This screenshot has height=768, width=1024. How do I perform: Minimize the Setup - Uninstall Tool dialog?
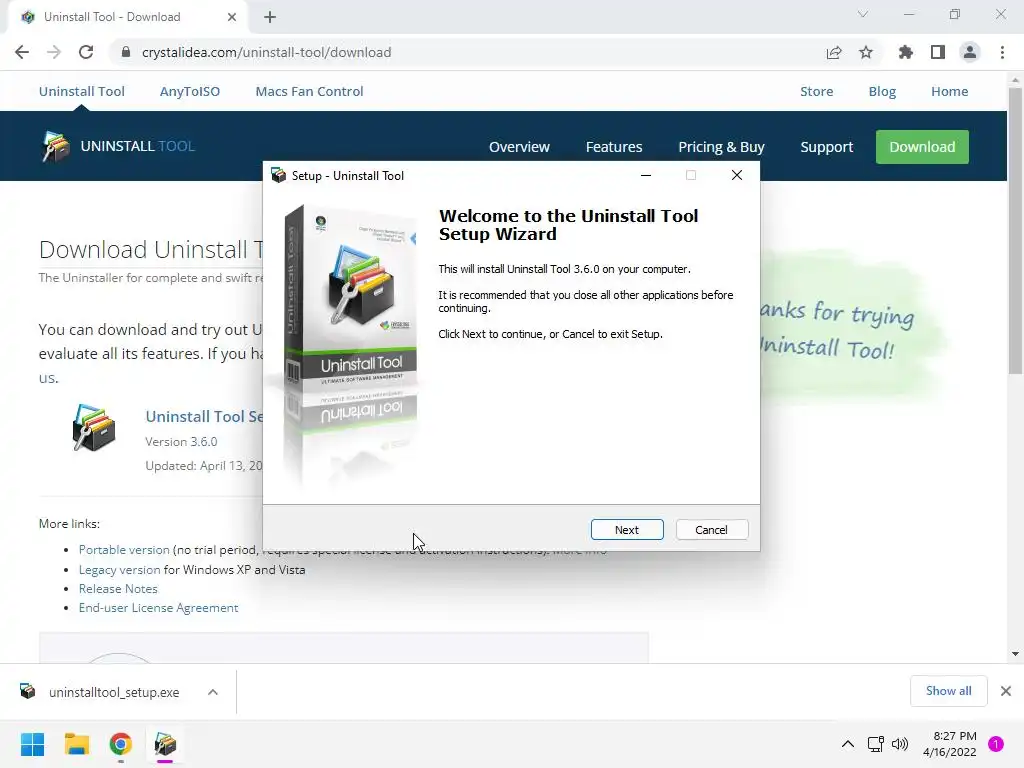click(646, 175)
